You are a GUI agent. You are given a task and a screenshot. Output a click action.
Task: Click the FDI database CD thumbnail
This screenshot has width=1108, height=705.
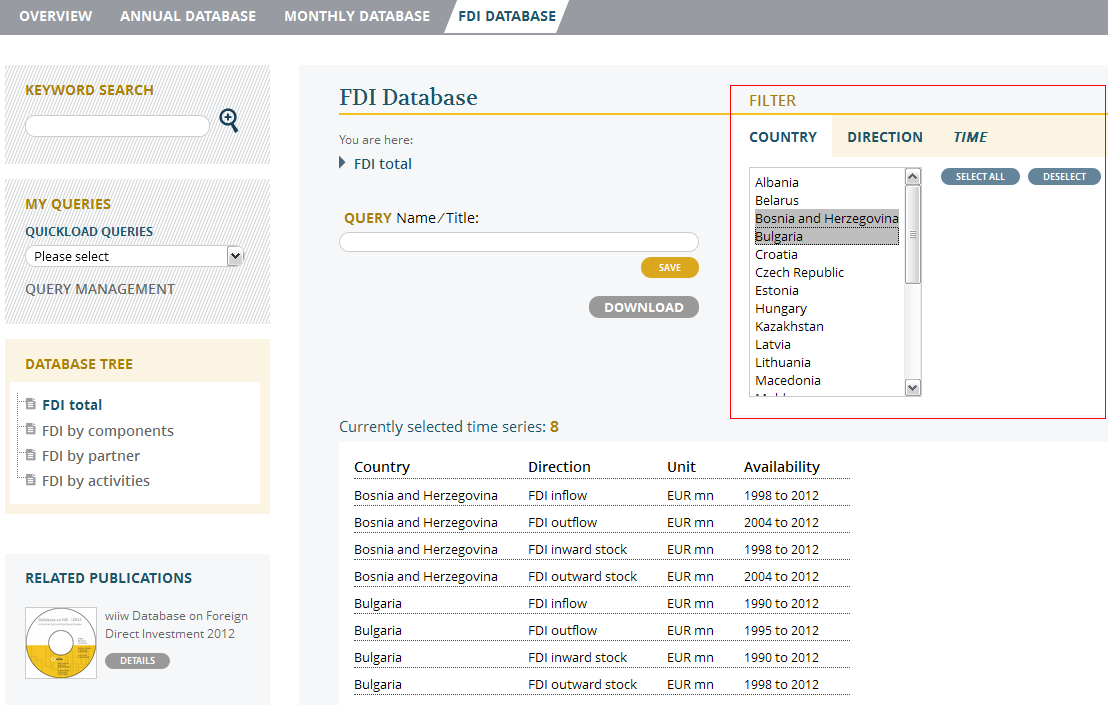click(61, 643)
